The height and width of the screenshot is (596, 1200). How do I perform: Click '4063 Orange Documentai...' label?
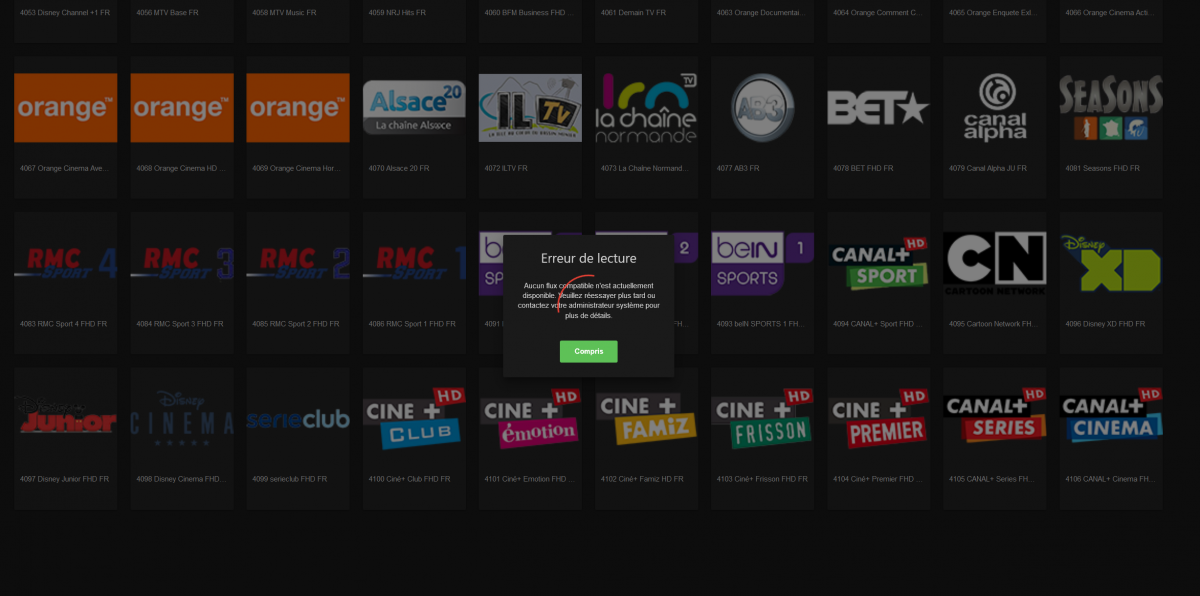point(762,12)
